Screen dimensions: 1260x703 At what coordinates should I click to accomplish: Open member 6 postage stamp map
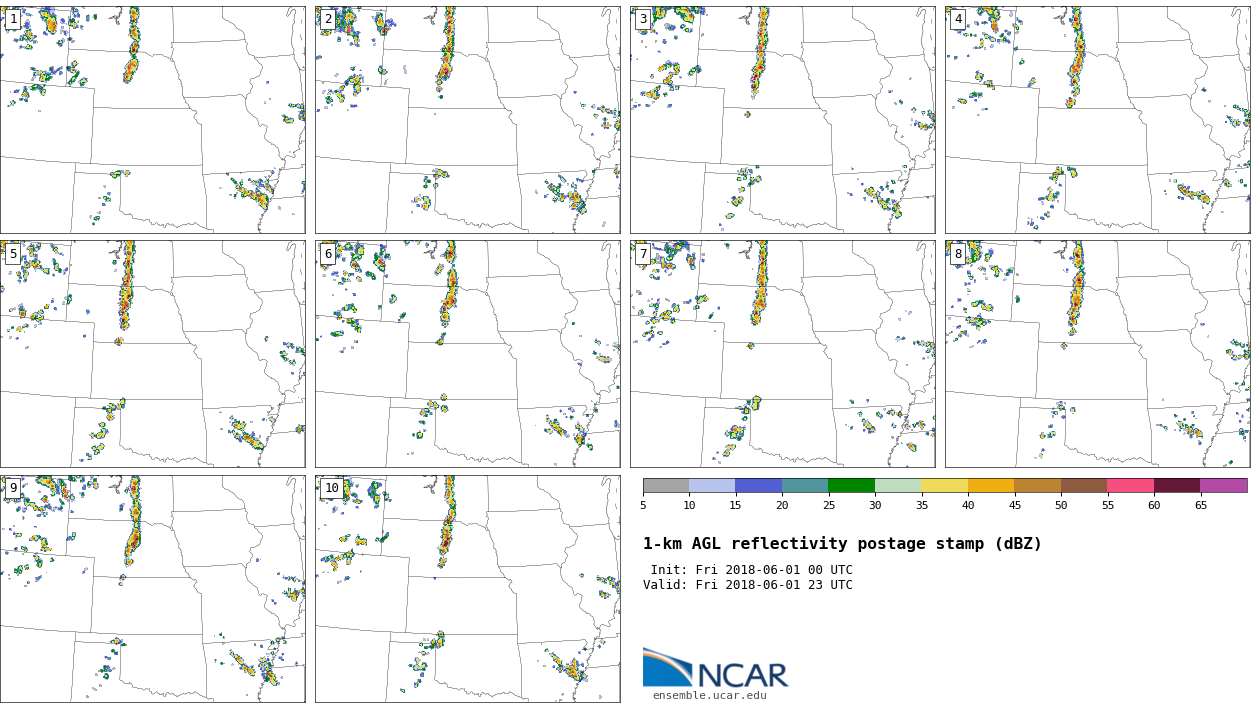[467, 354]
